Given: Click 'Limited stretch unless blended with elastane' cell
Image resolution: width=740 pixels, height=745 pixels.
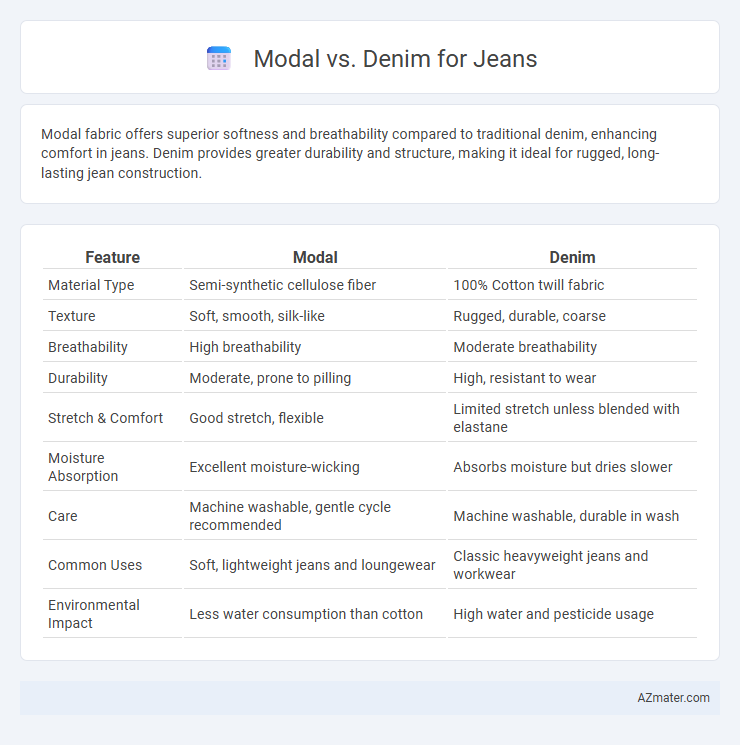Looking at the screenshot, I should [x=566, y=418].
